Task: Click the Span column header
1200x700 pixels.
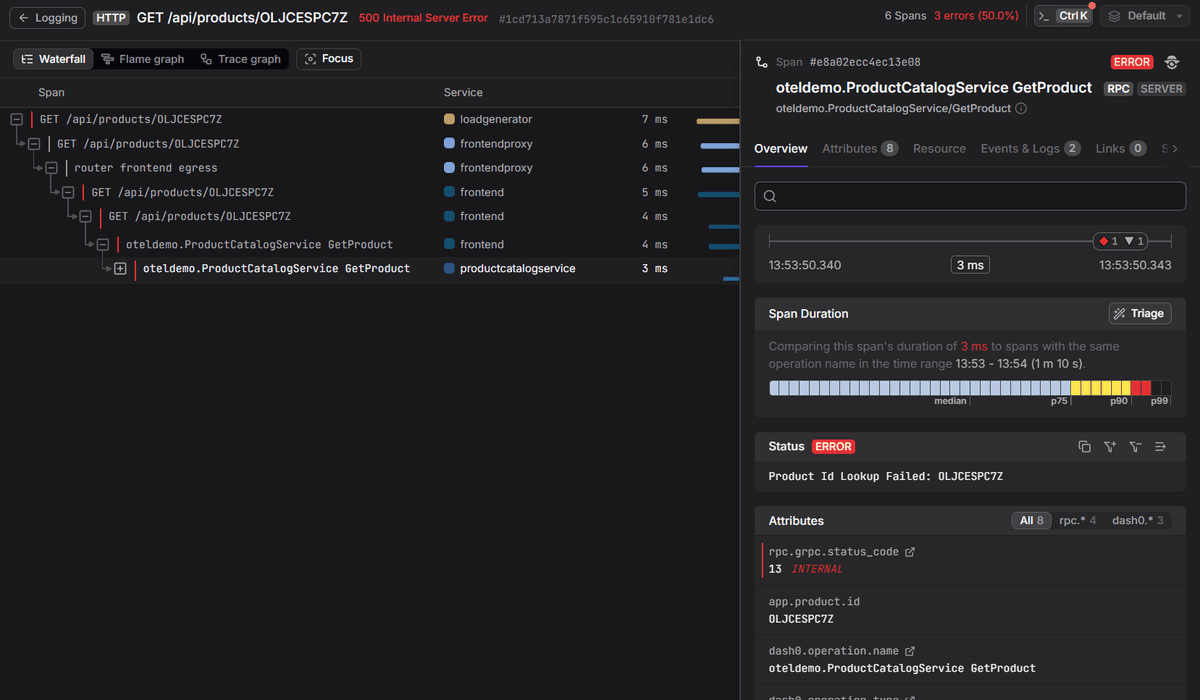Action: [x=51, y=92]
